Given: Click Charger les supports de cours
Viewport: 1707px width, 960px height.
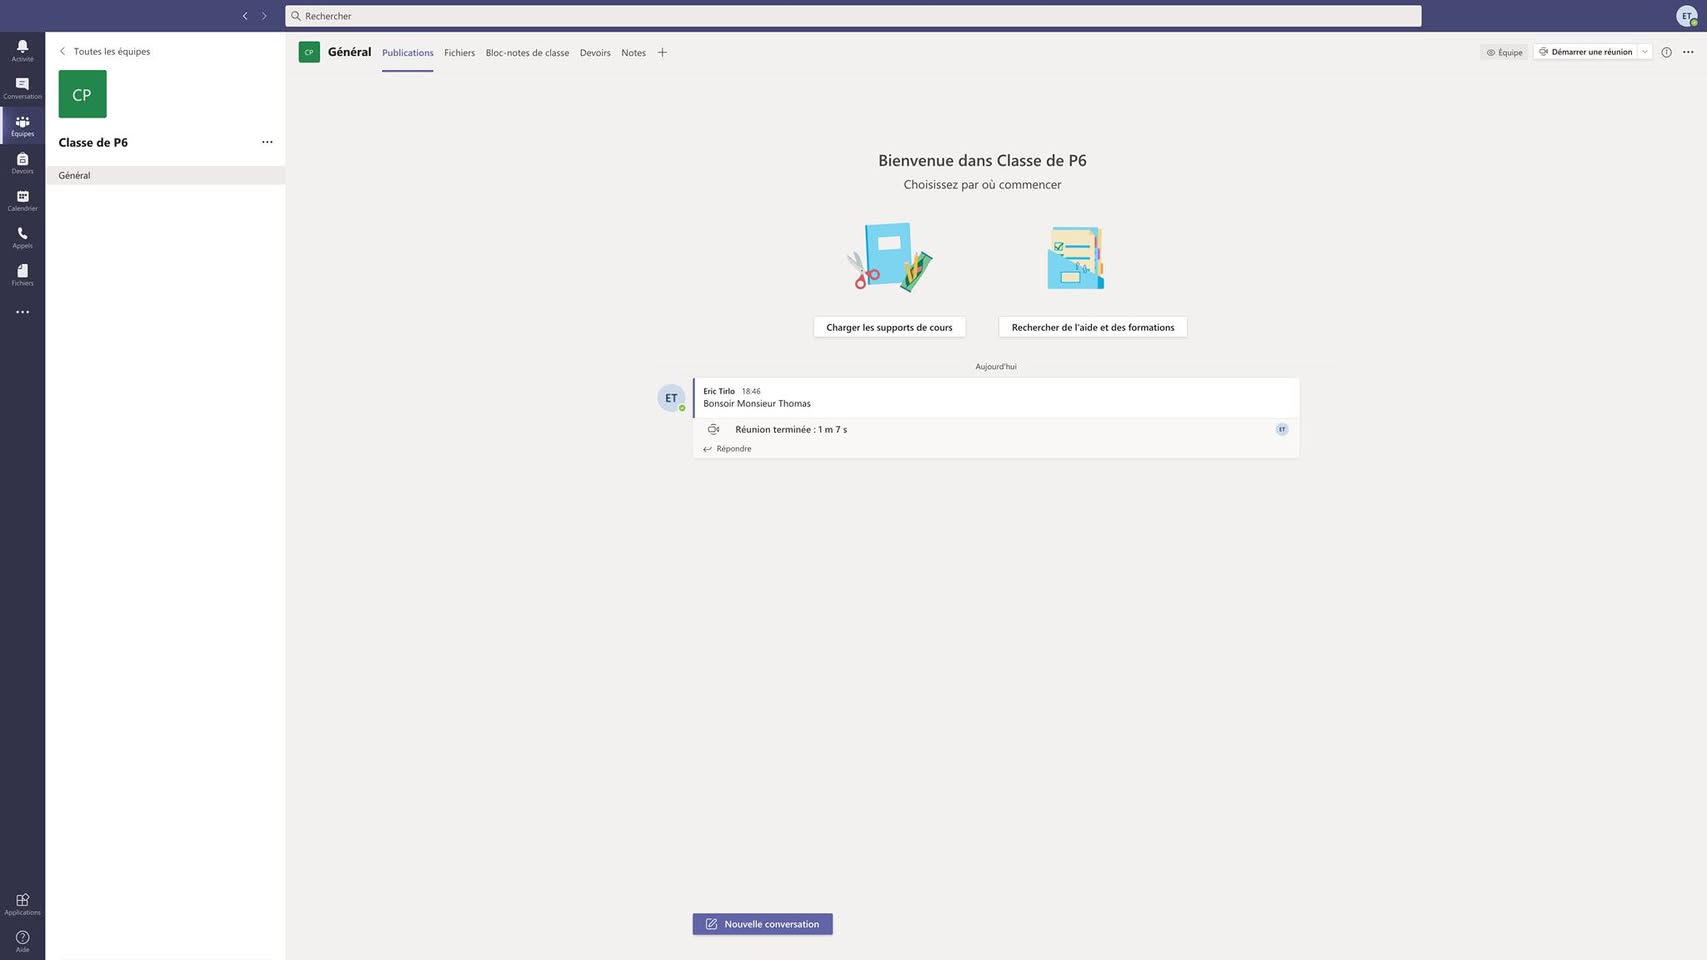Looking at the screenshot, I should tap(889, 327).
